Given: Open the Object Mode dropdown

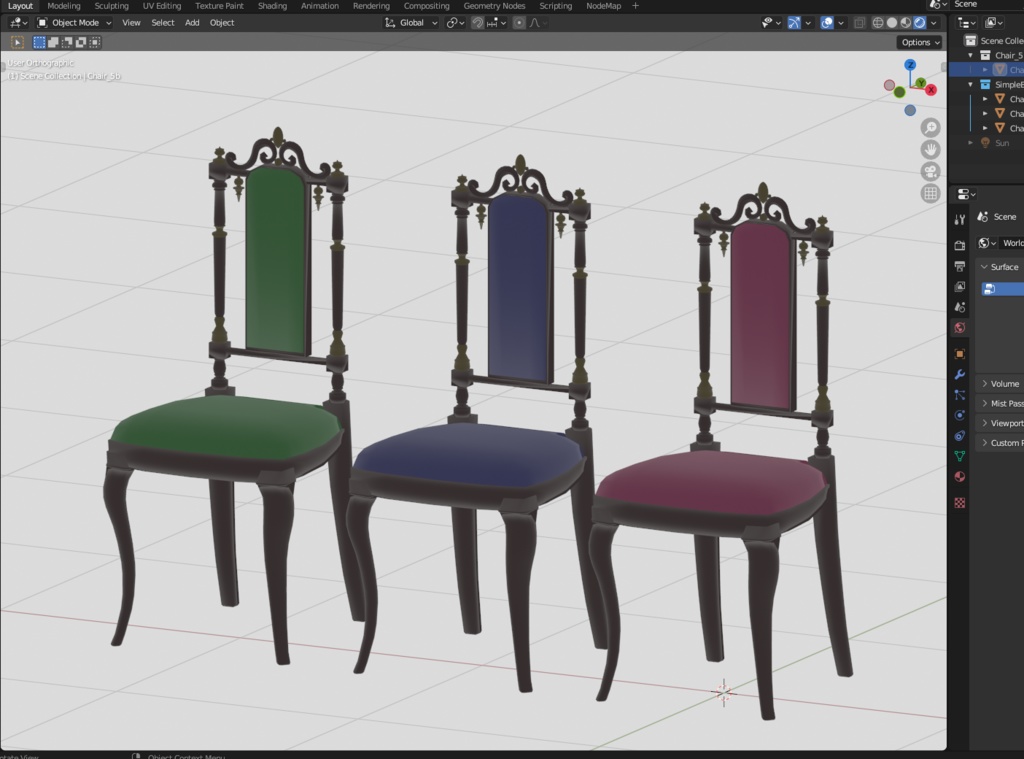Looking at the screenshot, I should coord(72,22).
